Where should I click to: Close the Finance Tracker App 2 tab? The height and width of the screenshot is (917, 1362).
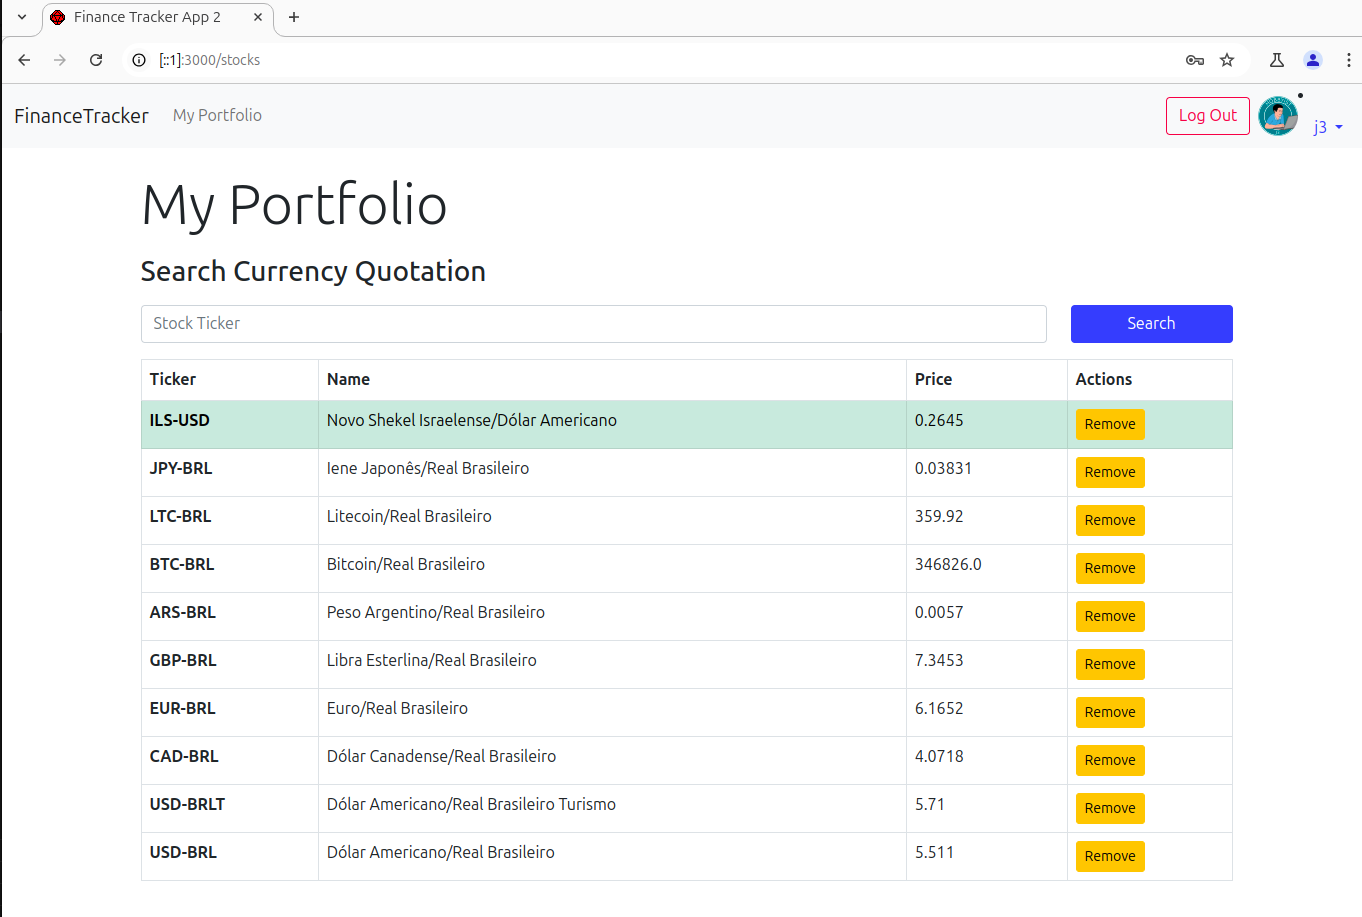258,17
